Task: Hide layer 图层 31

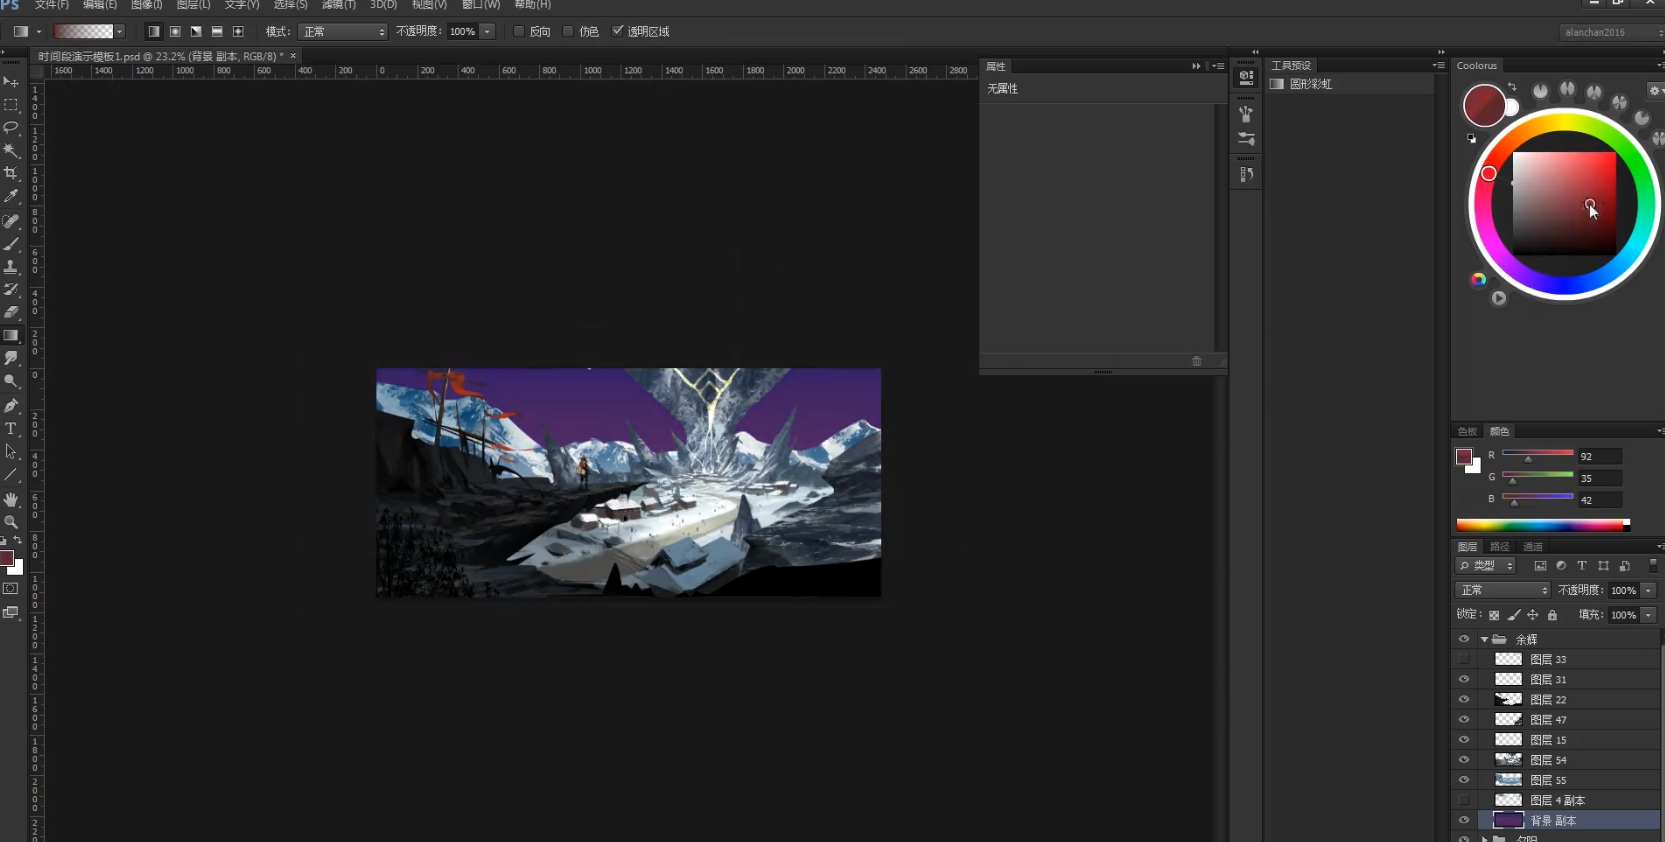Action: [x=1464, y=679]
